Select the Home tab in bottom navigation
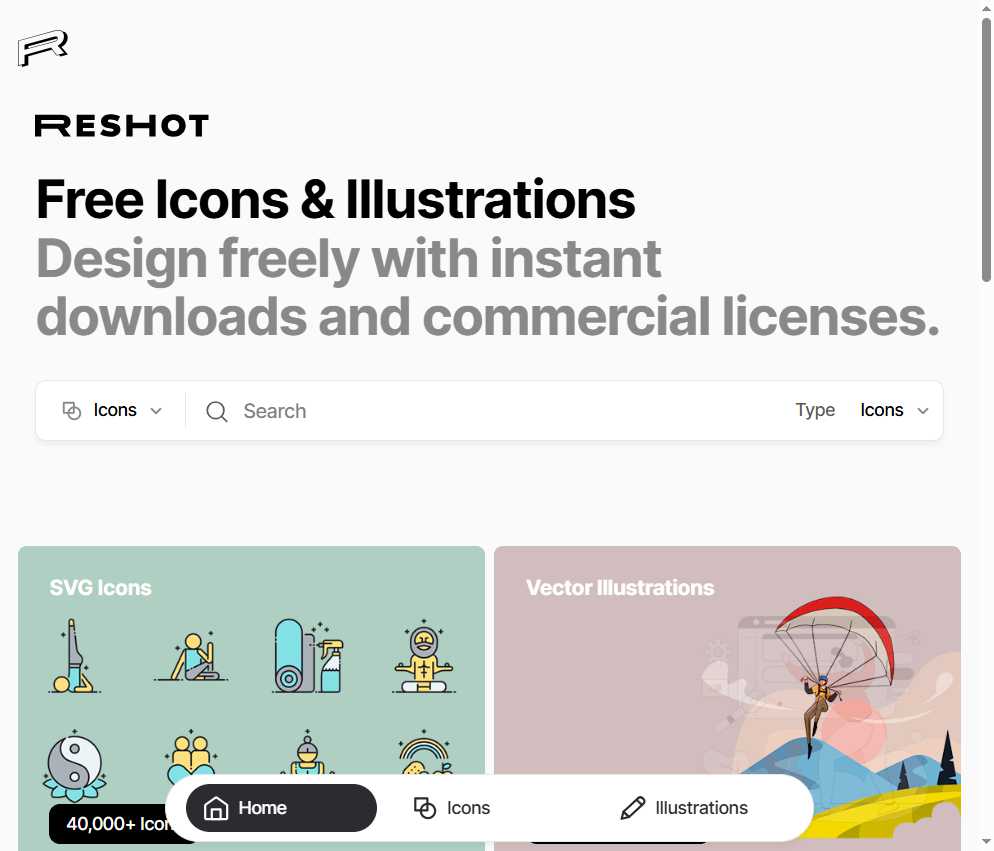 (281, 808)
